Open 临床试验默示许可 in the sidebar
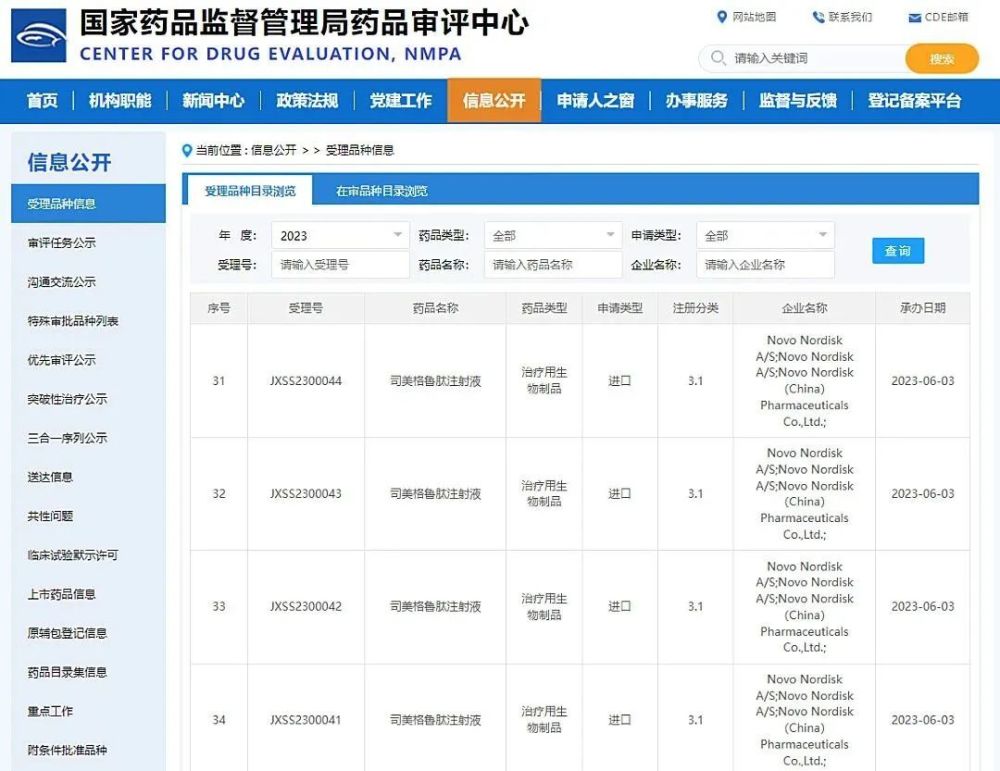Image resolution: width=1000 pixels, height=771 pixels. pyautogui.click(x=74, y=556)
